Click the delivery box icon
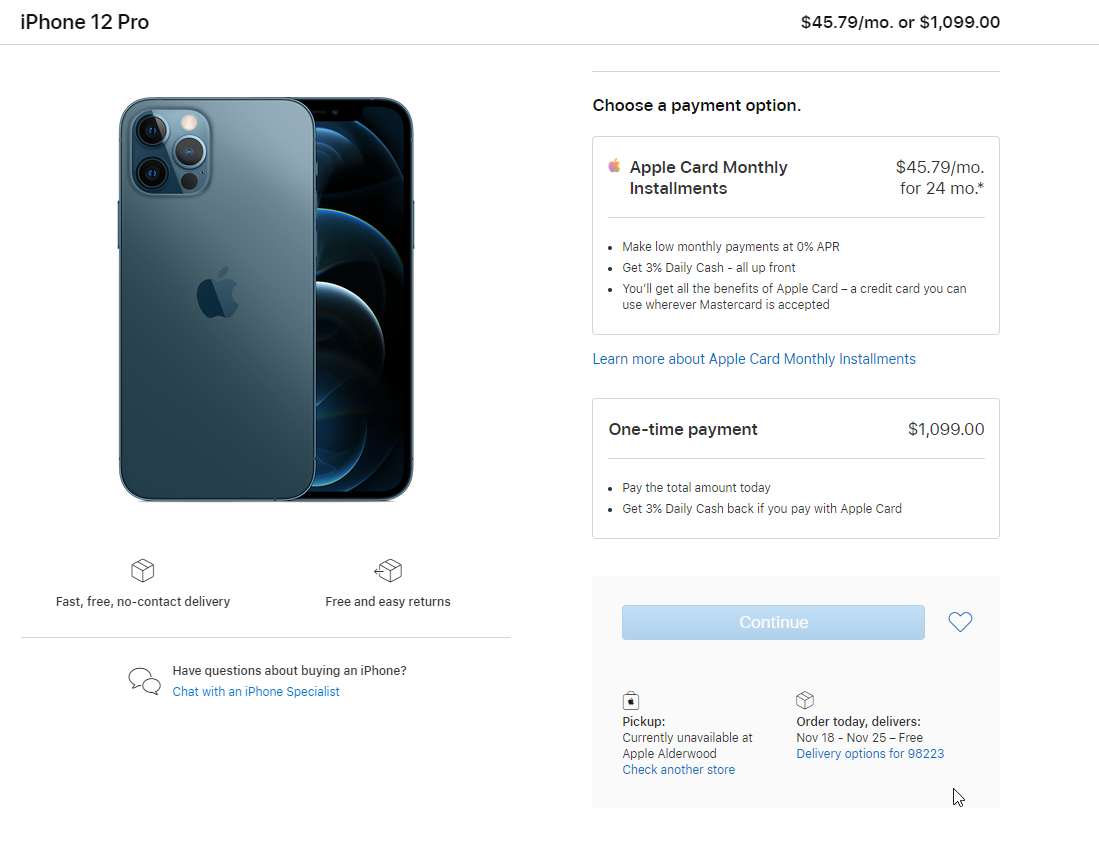Viewport: 1099px width, 859px height. [x=143, y=571]
